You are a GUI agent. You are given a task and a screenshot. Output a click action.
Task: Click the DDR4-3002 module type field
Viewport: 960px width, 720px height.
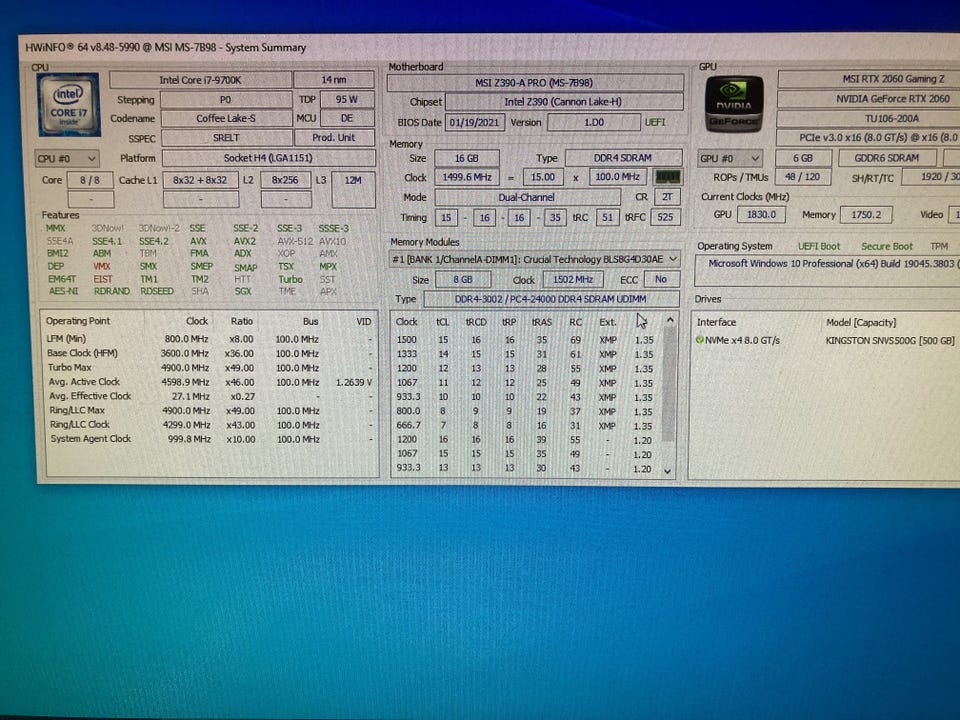pos(551,299)
